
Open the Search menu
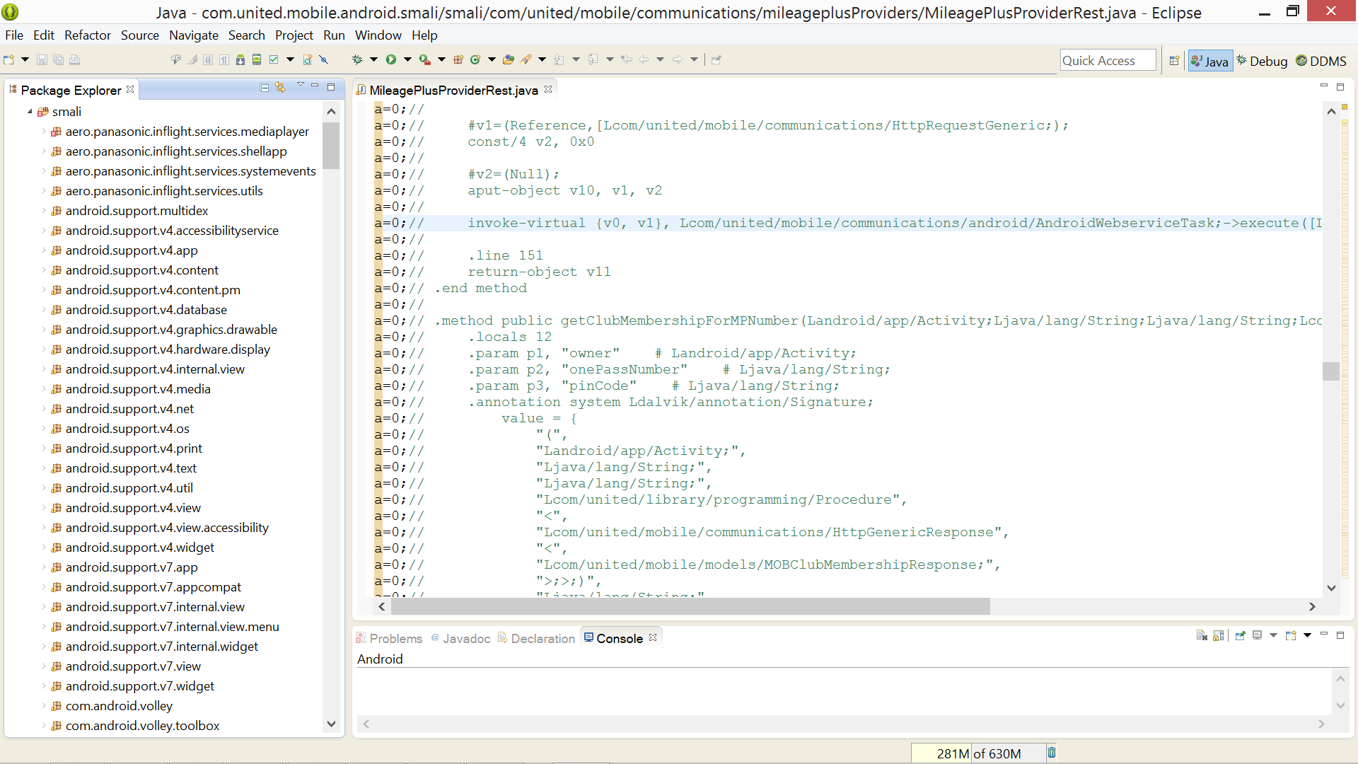pyautogui.click(x=247, y=35)
